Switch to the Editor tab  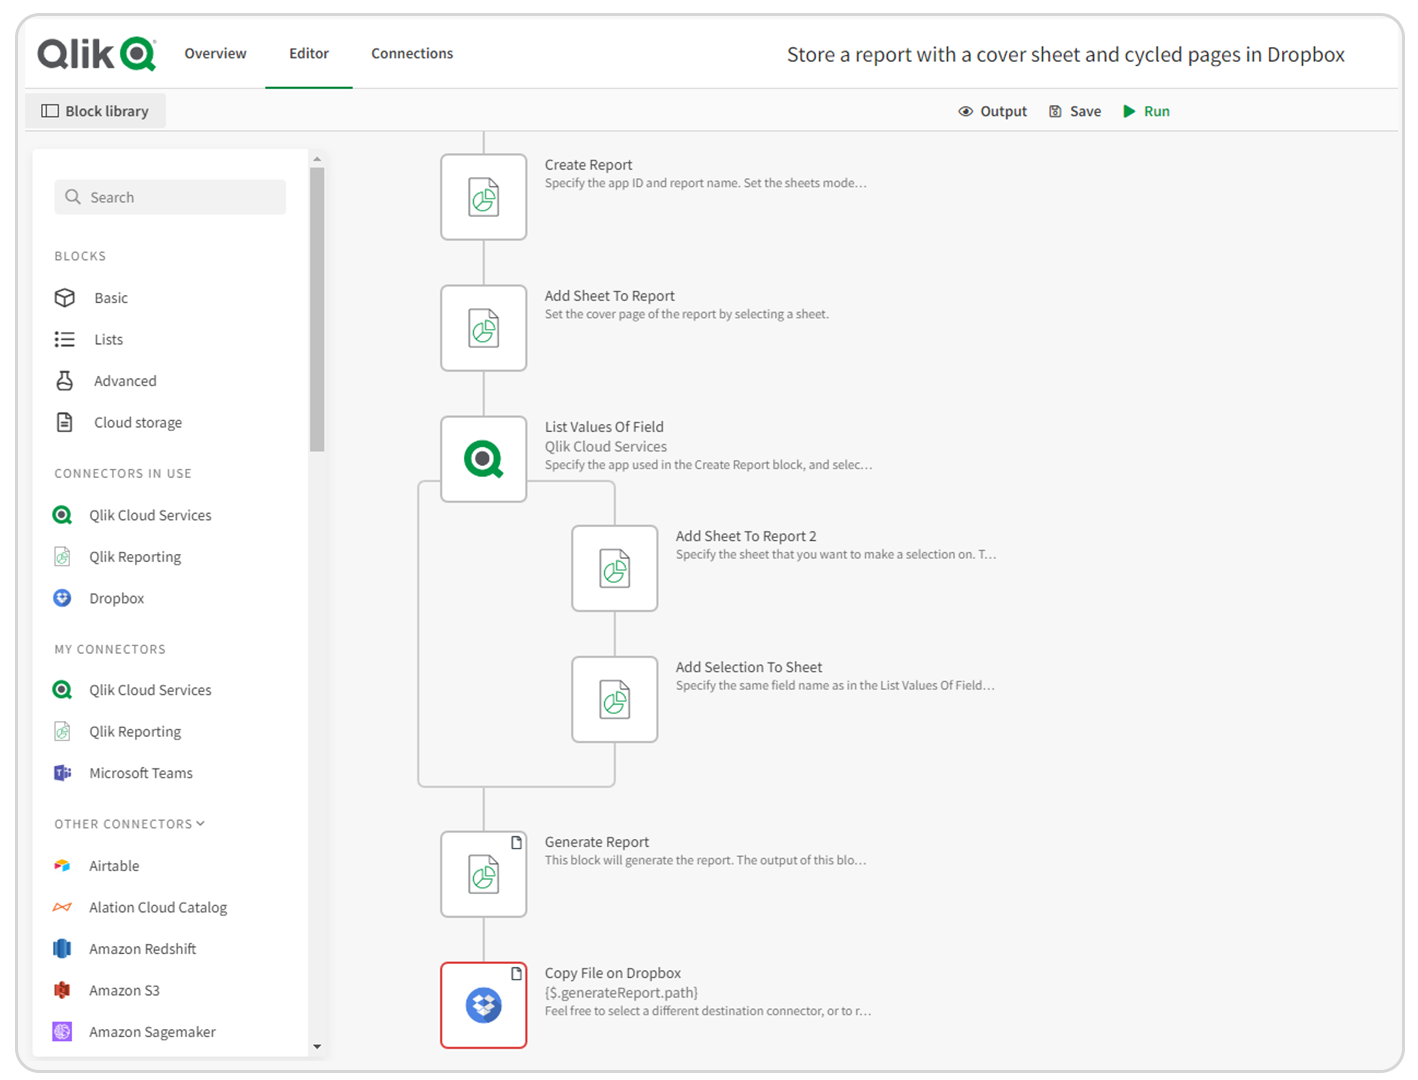[309, 53]
